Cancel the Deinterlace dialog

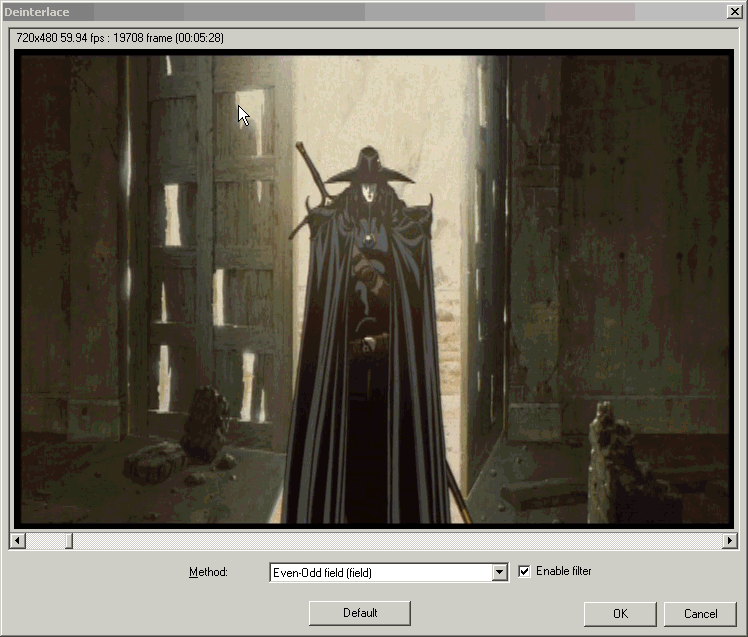(700, 614)
